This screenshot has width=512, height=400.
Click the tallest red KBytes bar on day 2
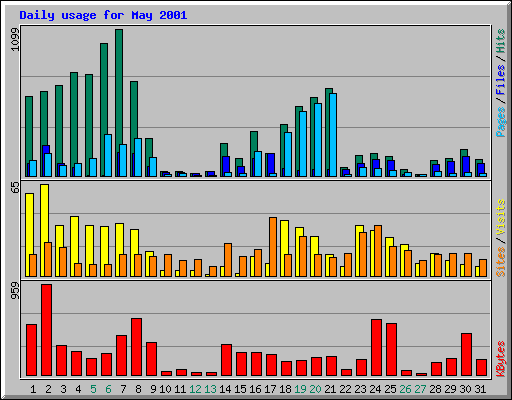pyautogui.click(x=47, y=330)
